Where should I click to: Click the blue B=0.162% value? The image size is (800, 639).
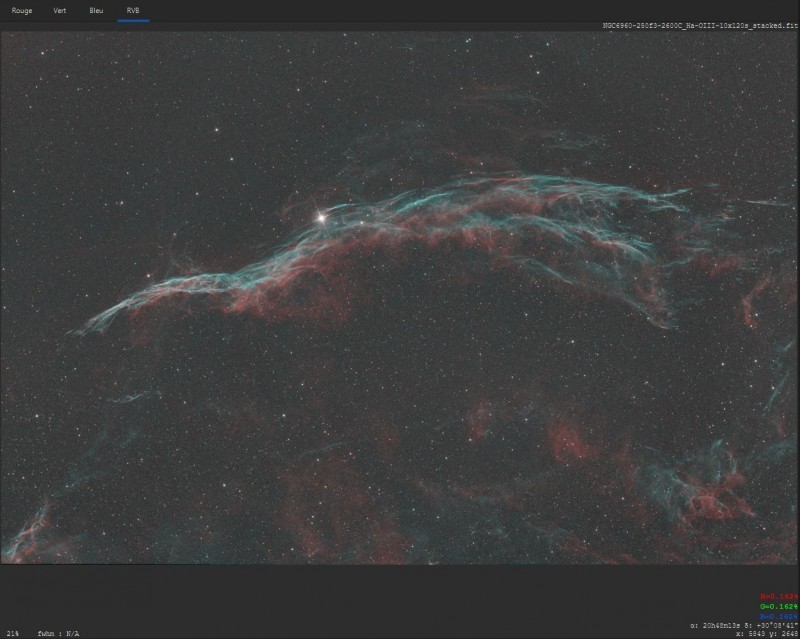pos(779,617)
